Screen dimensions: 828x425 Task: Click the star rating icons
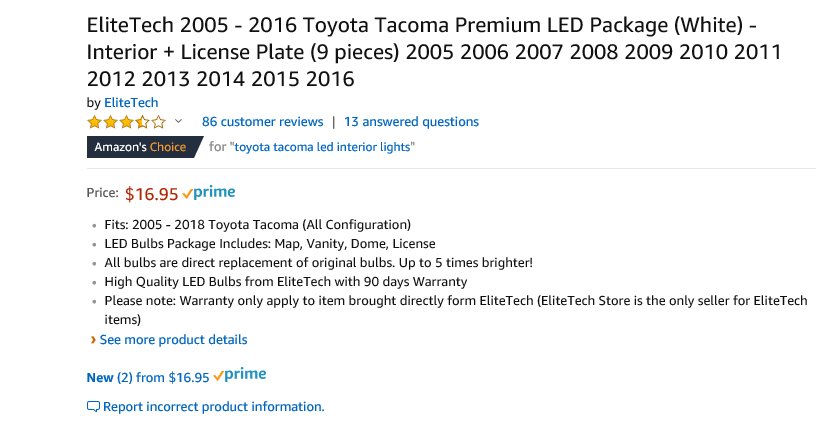(x=126, y=122)
